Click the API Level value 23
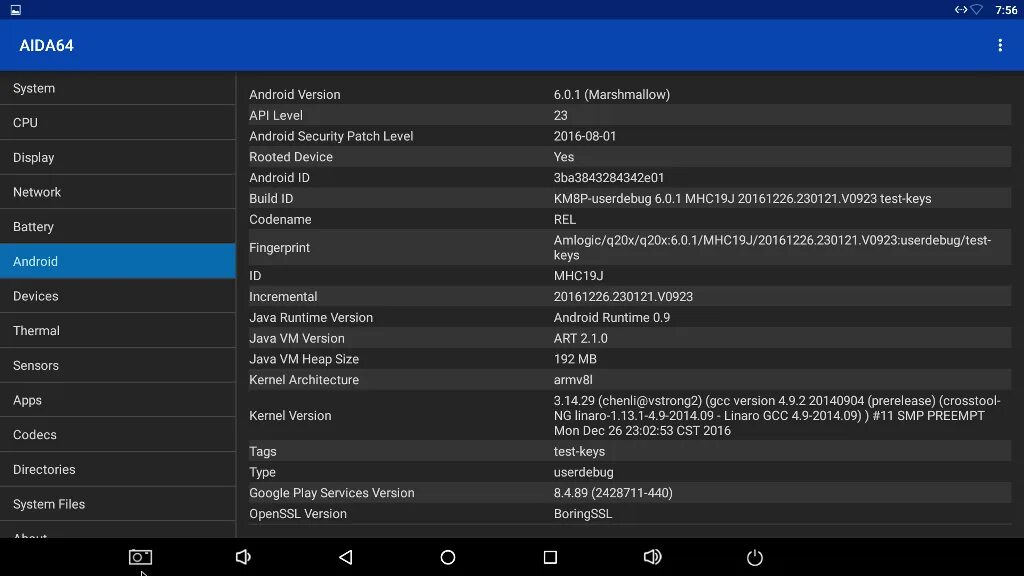The height and width of the screenshot is (576, 1024). point(560,116)
